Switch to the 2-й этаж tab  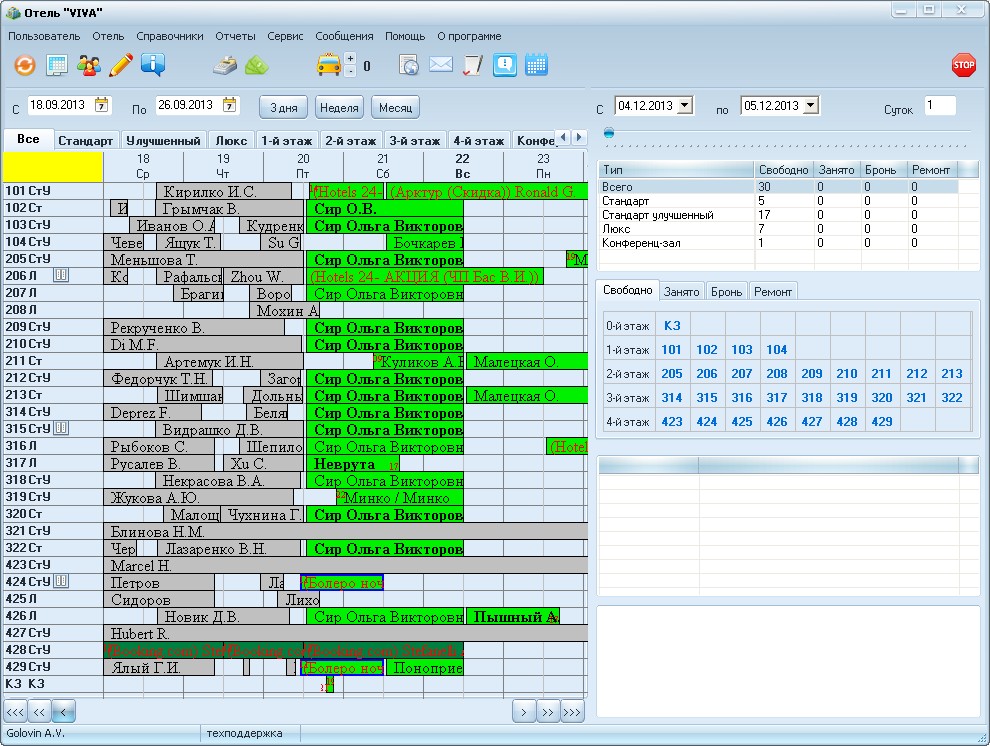(x=350, y=141)
